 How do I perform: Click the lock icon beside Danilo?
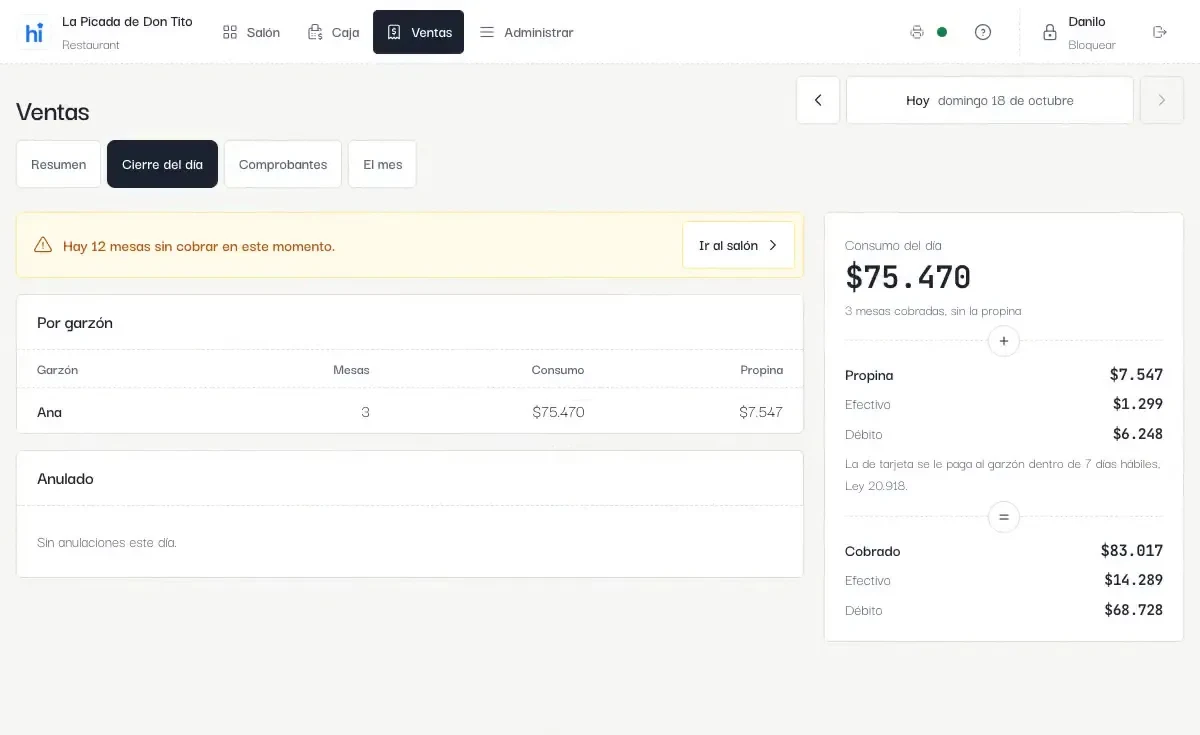click(1050, 32)
